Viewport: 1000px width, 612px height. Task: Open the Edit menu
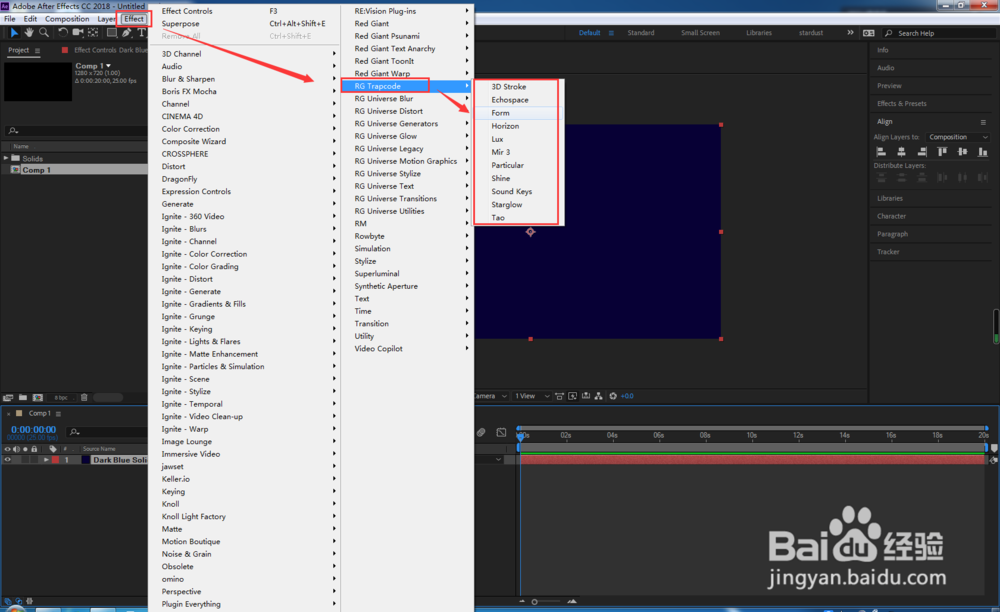point(30,19)
